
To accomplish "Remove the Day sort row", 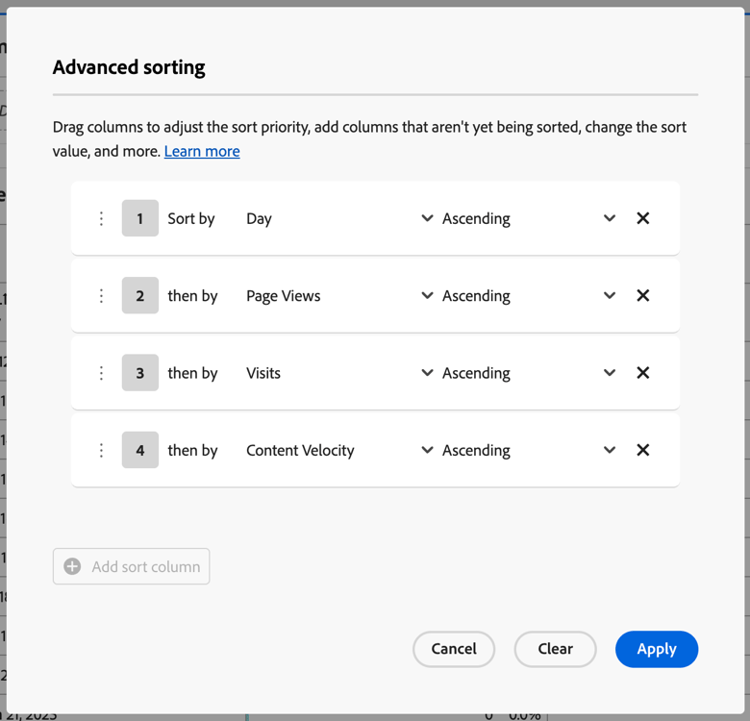I will click(x=643, y=218).
